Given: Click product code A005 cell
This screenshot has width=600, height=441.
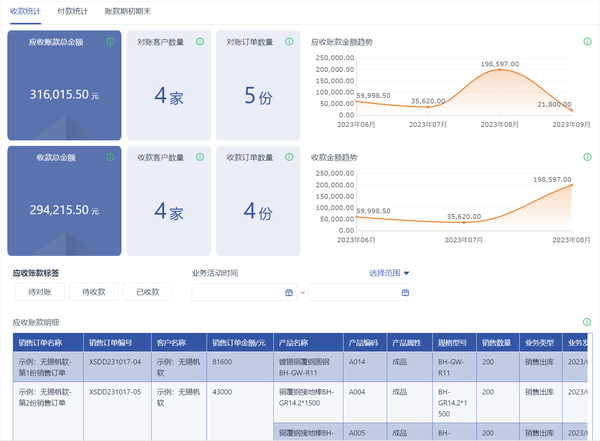Looking at the screenshot, I should pos(365,432).
